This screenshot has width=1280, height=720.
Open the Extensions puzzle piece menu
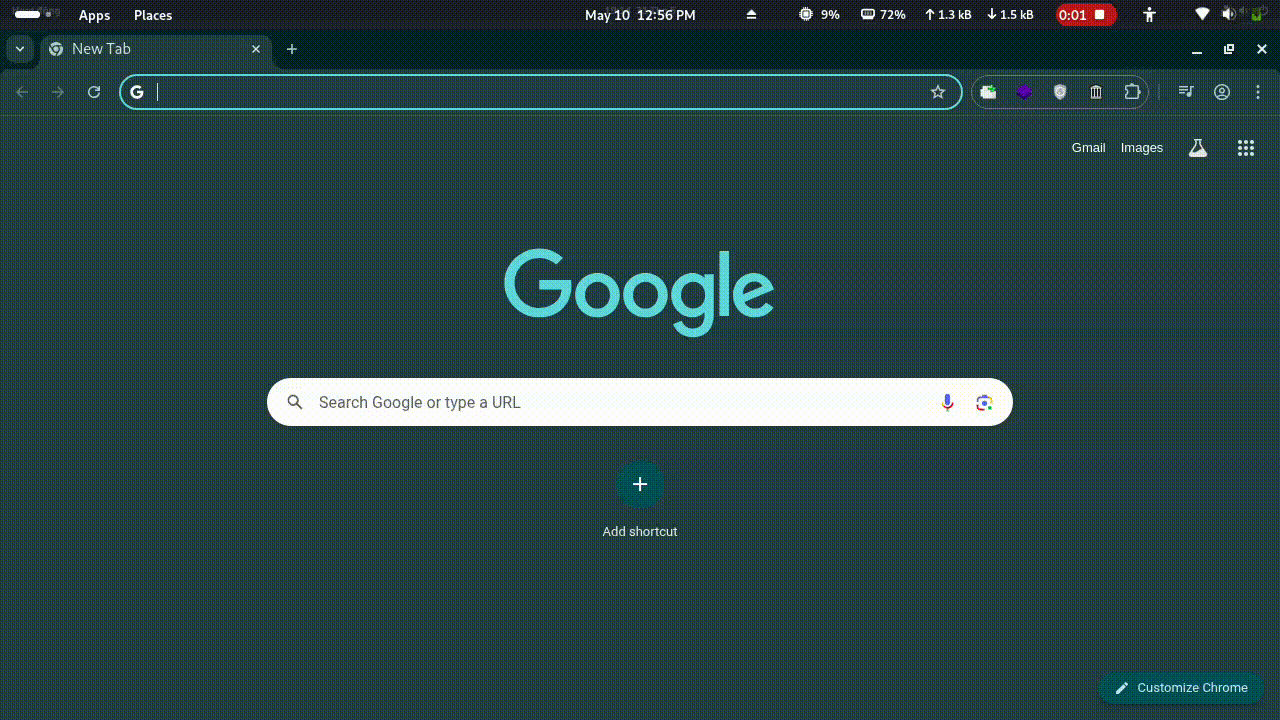[1132, 92]
